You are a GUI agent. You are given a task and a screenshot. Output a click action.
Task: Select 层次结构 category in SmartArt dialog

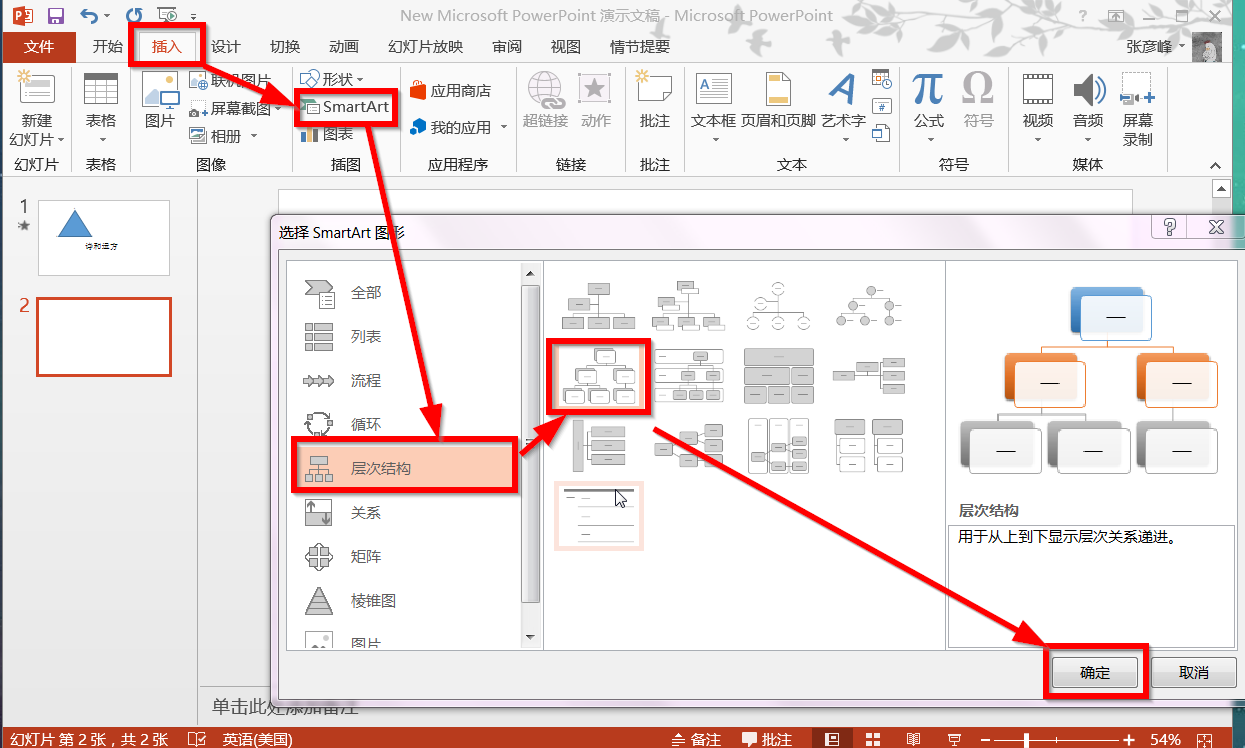click(404, 468)
